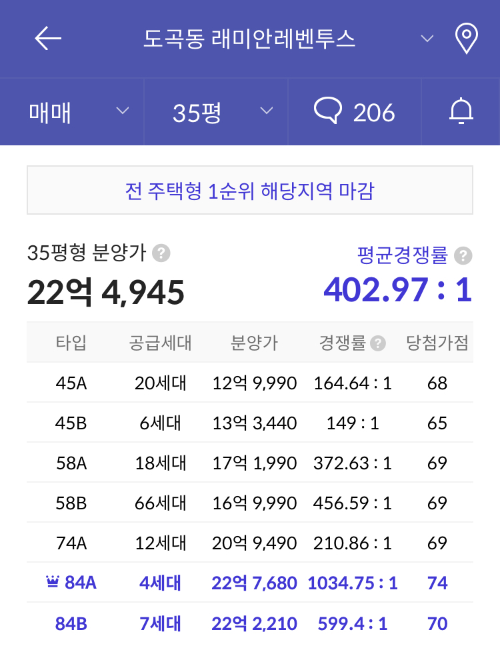Tap score 65 in the 45B row
This screenshot has height=659, width=500.
437,423
